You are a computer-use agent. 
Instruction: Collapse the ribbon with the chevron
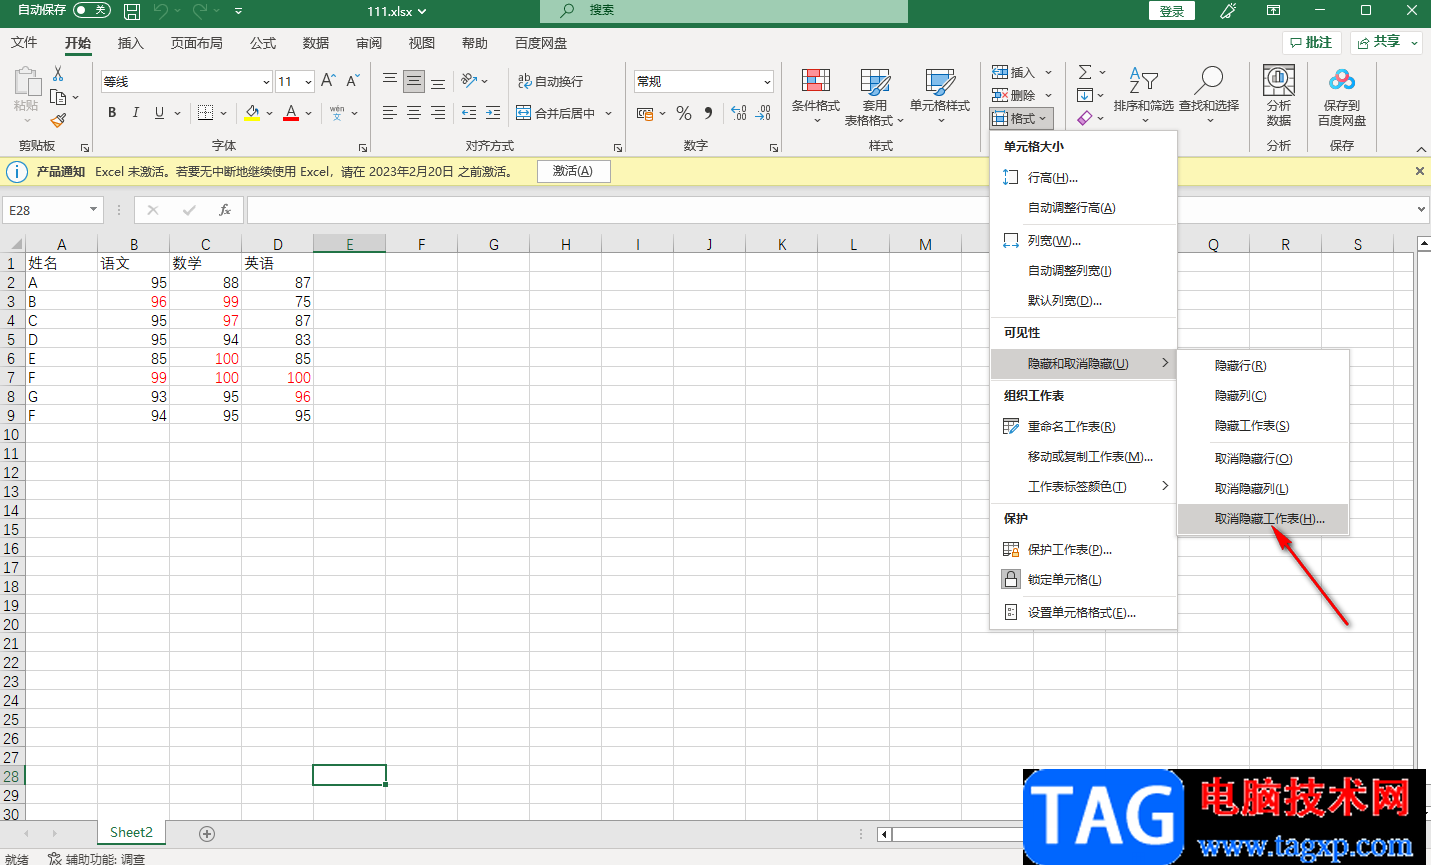coord(1420,149)
